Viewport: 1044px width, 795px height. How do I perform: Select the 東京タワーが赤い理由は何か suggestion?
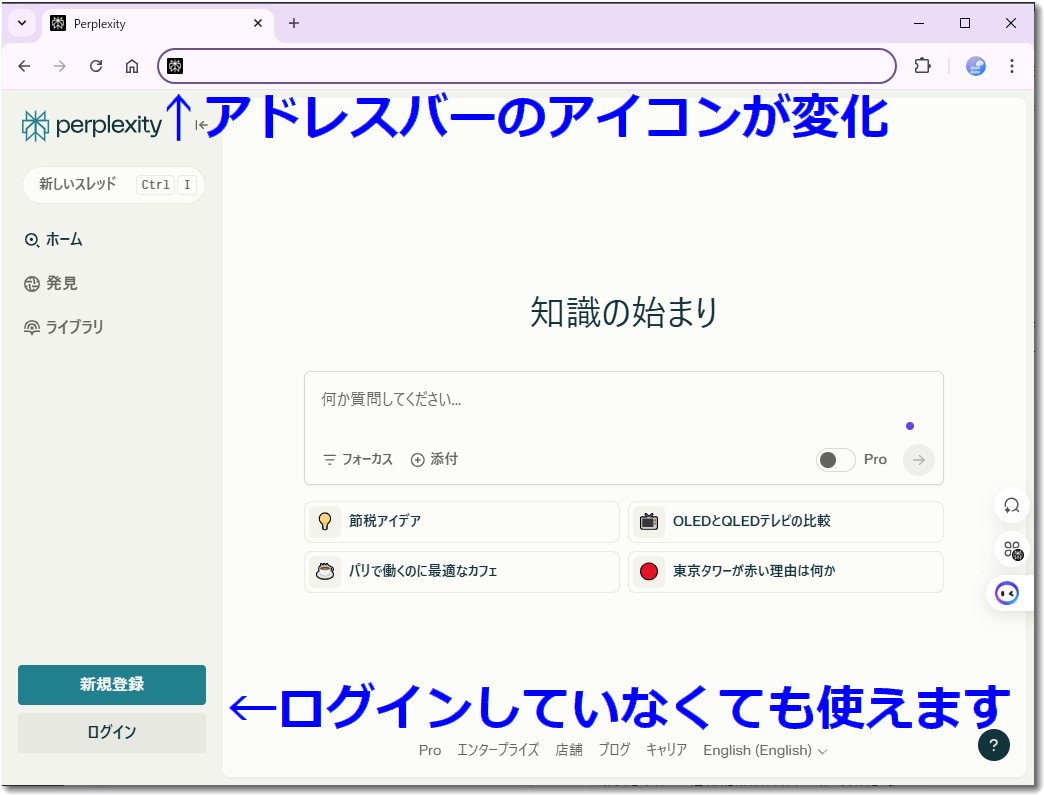coord(786,571)
